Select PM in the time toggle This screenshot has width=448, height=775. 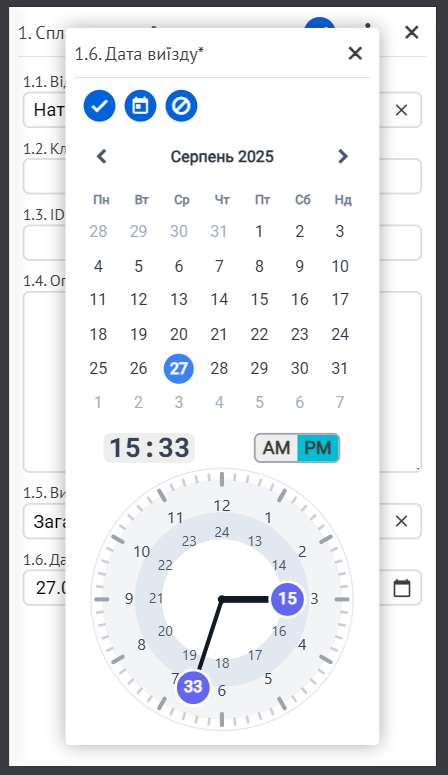tap(318, 448)
